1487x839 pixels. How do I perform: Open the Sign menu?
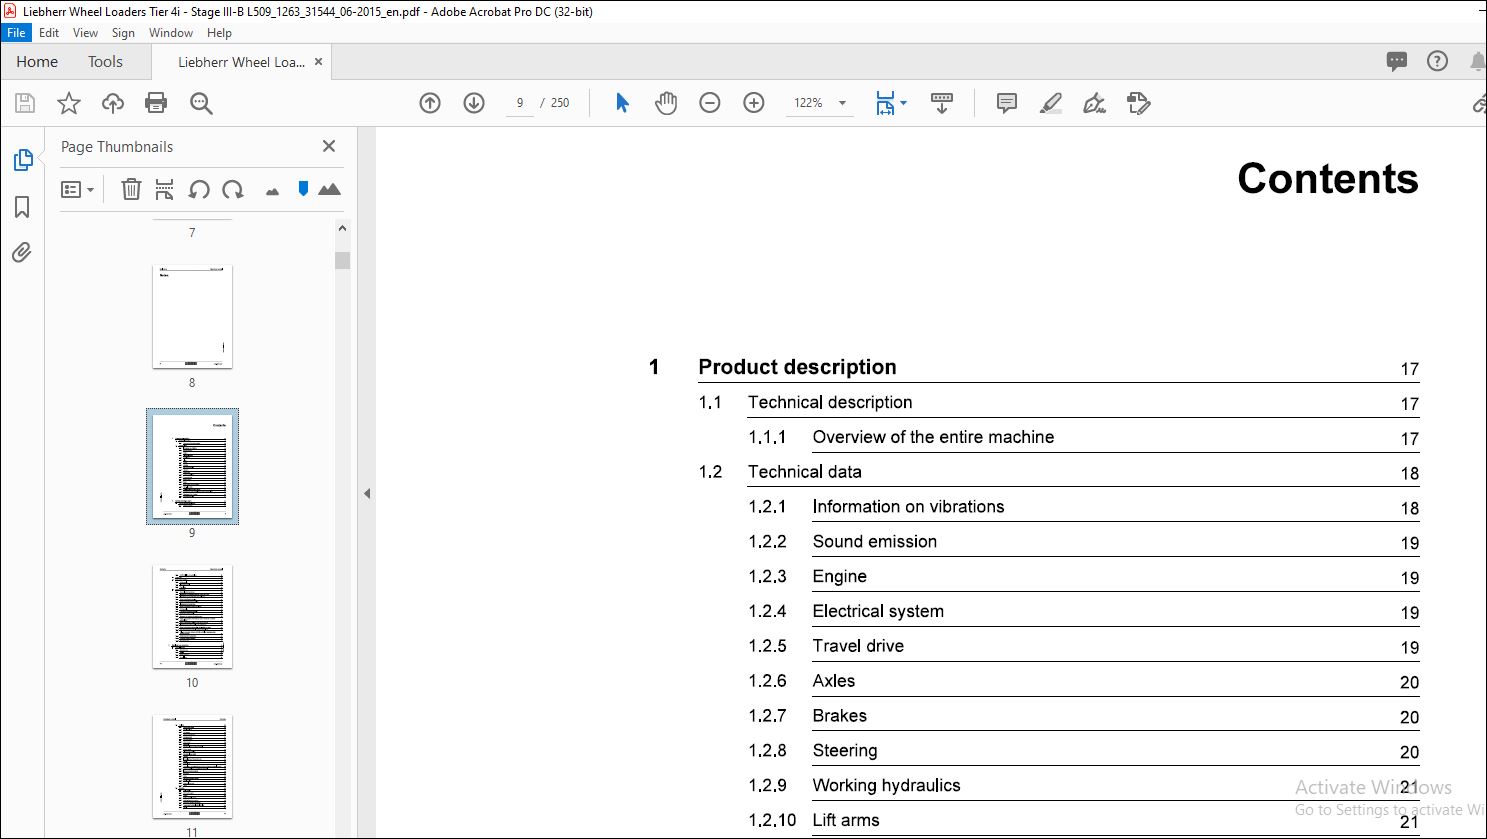(123, 33)
